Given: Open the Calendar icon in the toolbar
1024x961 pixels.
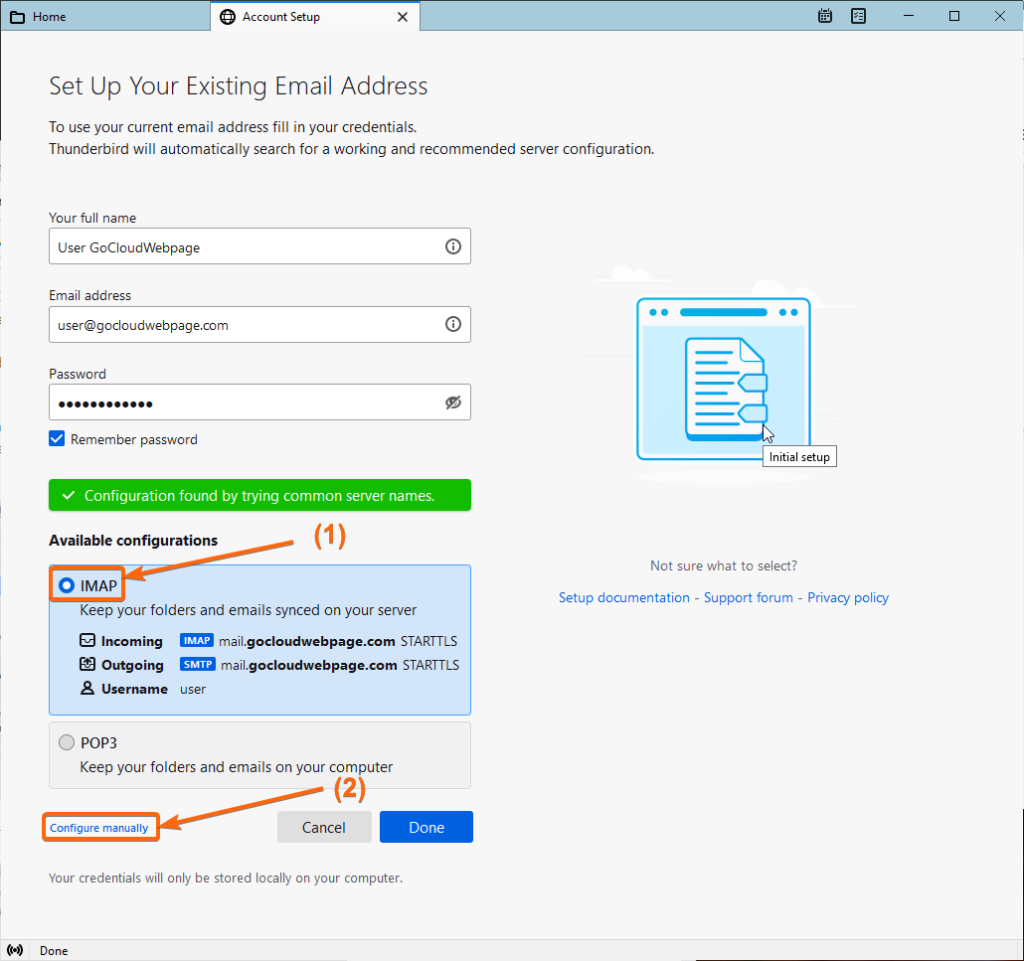Looking at the screenshot, I should 824,16.
